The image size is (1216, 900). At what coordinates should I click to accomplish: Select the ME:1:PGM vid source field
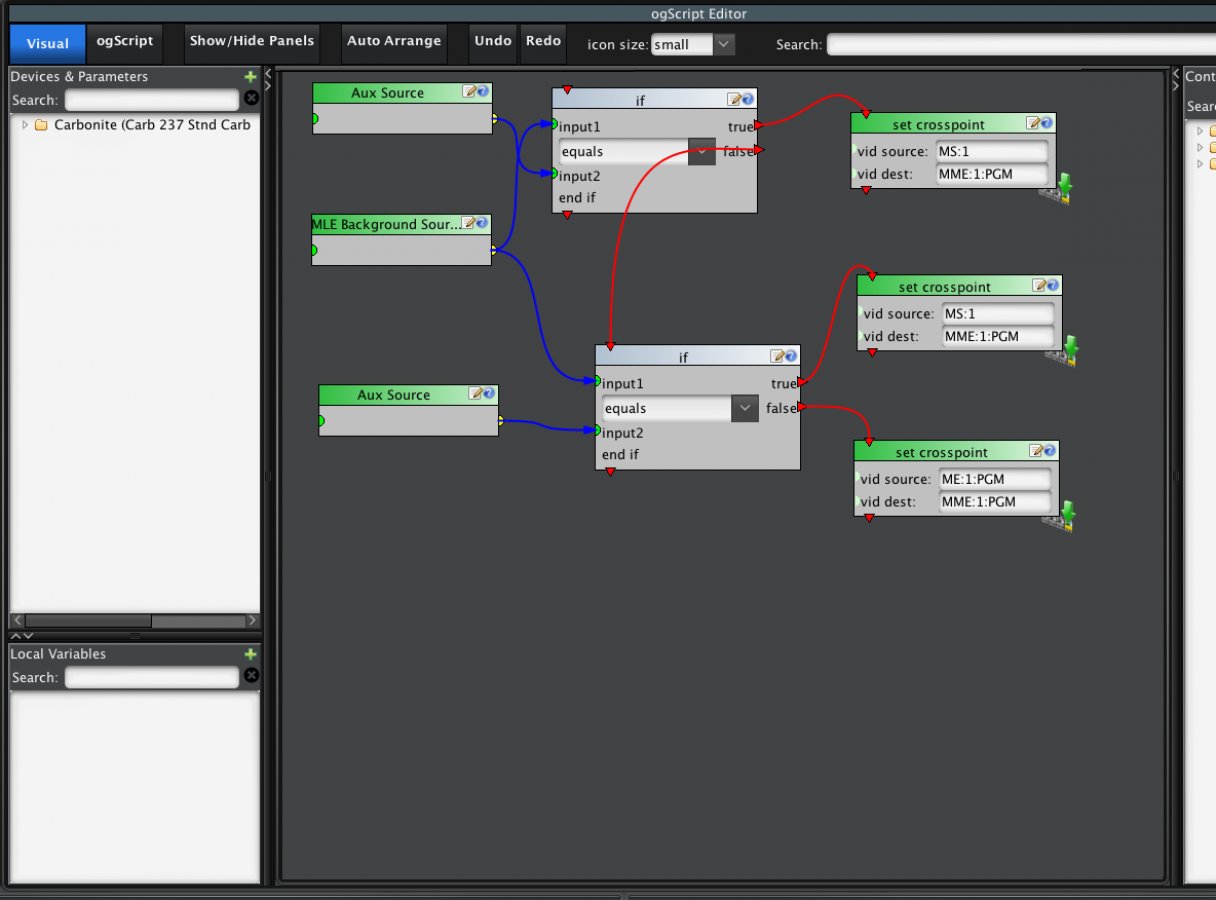(x=995, y=479)
